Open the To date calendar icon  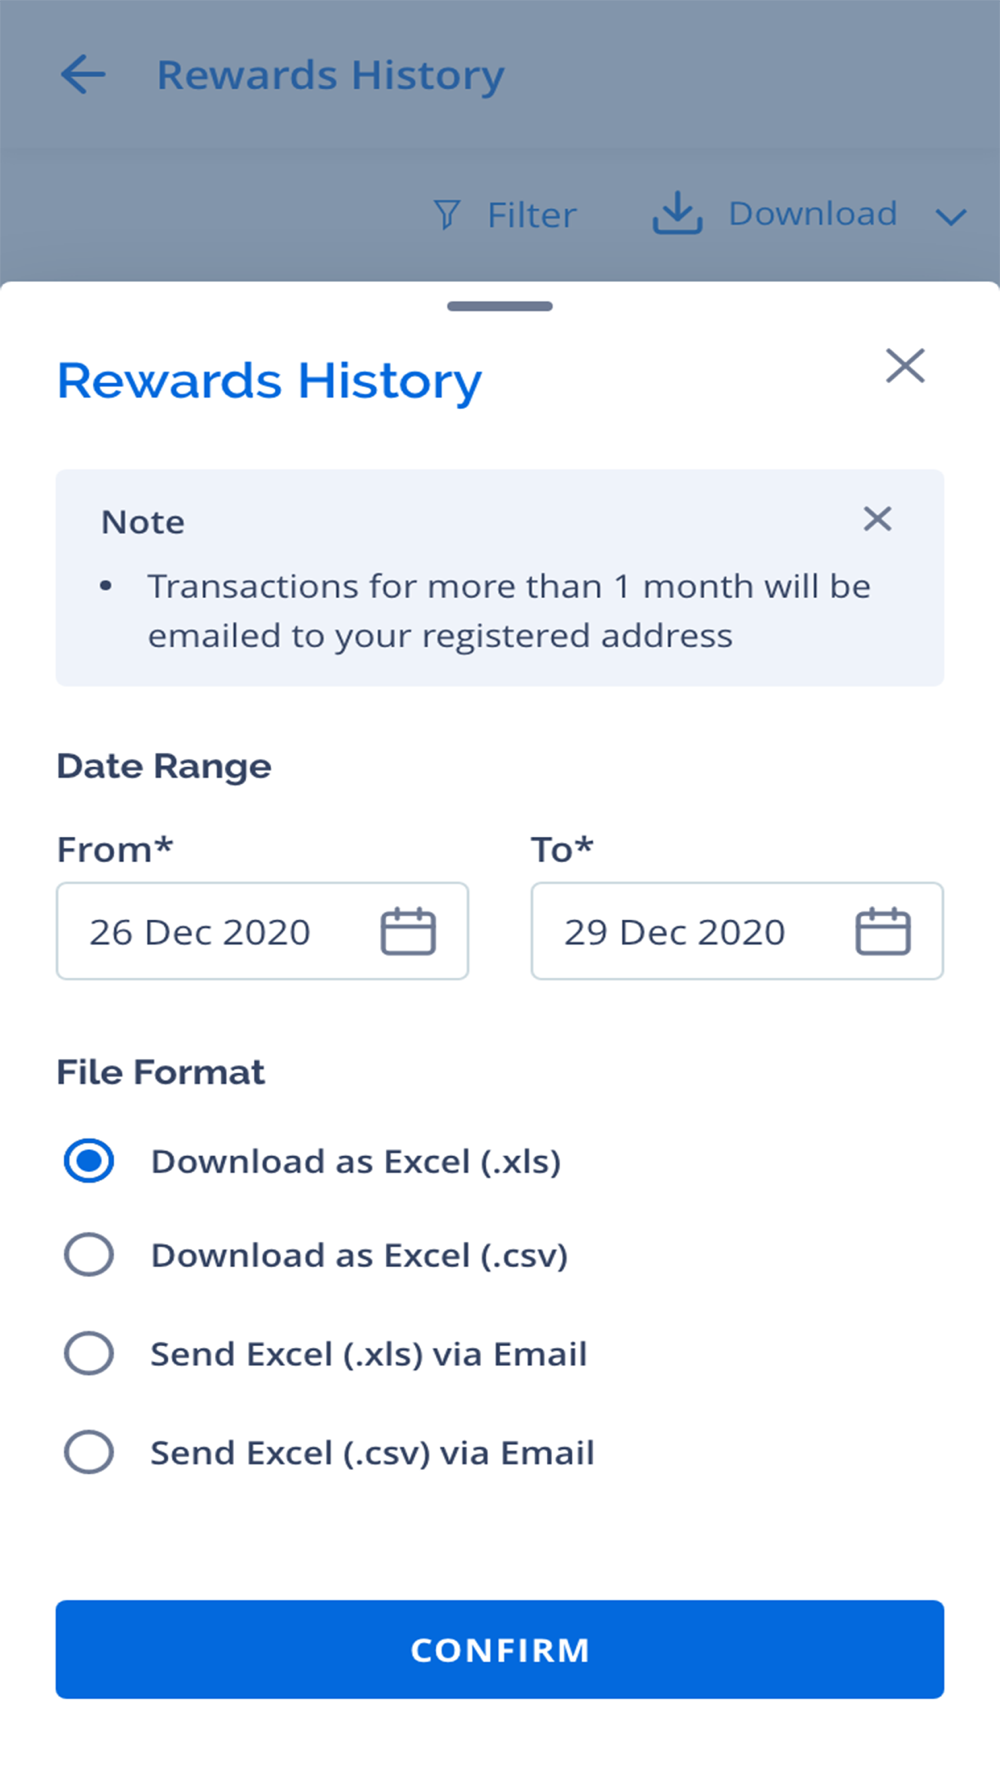click(883, 931)
